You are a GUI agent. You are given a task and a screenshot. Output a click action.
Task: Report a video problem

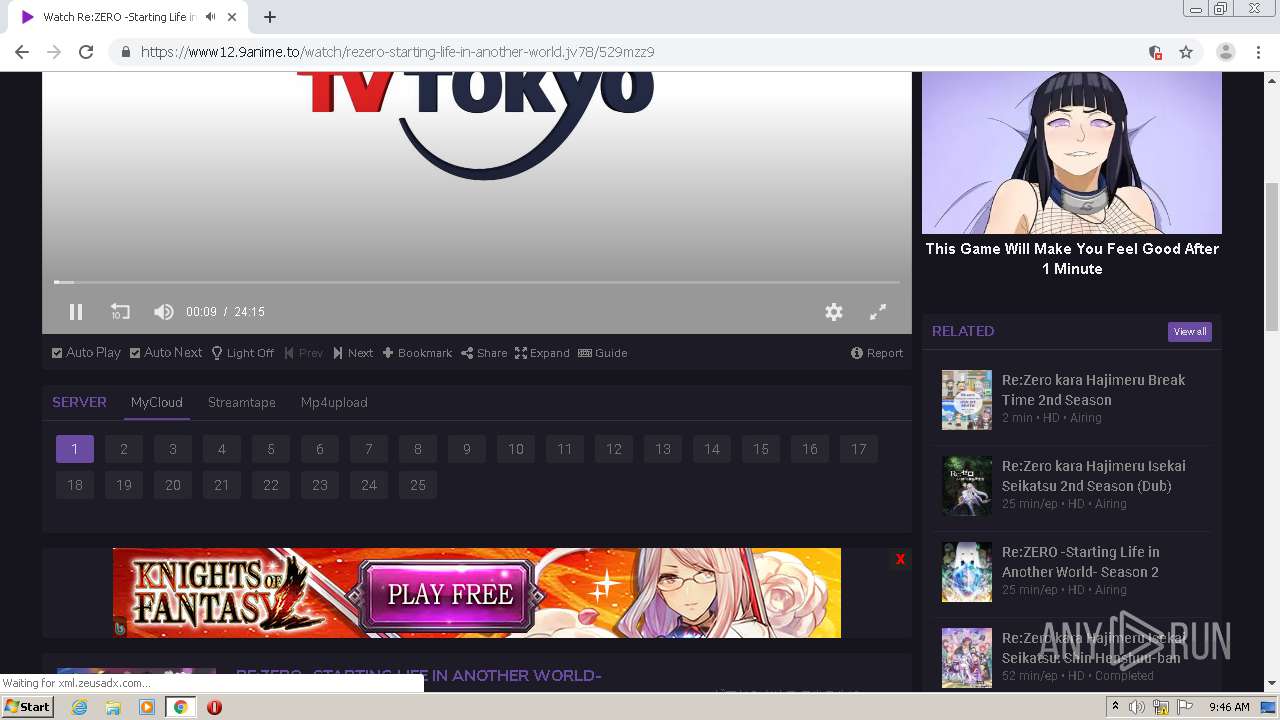point(877,353)
